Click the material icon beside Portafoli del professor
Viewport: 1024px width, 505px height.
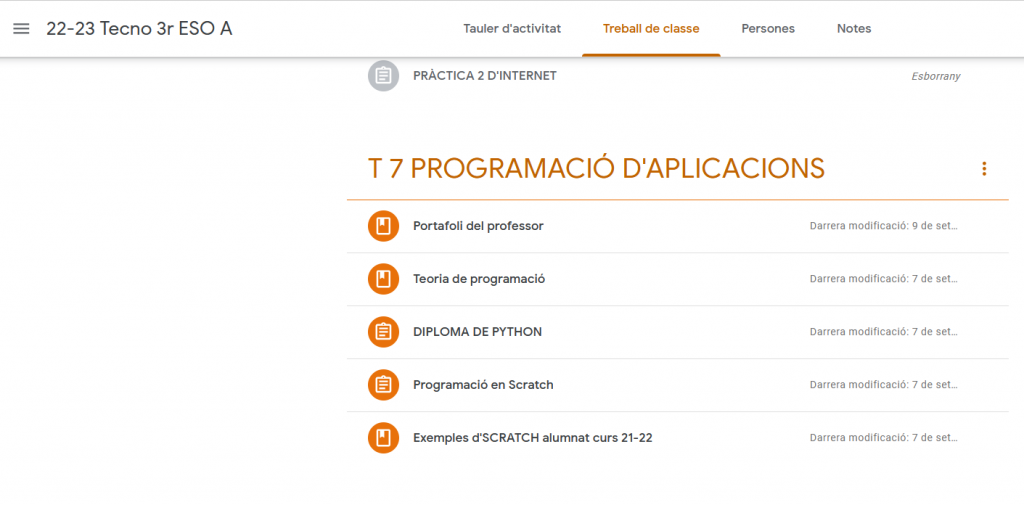click(x=384, y=226)
